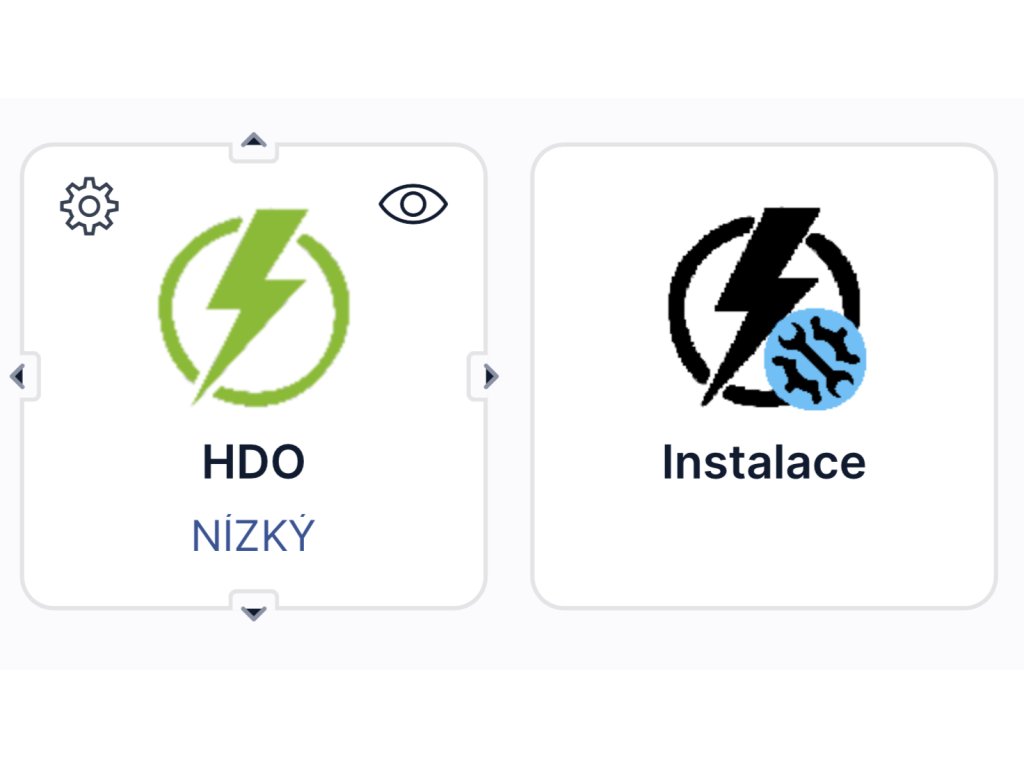Image resolution: width=1024 pixels, height=768 pixels.
Task: Click the blue wrench badge on Instalace
Action: (815, 359)
